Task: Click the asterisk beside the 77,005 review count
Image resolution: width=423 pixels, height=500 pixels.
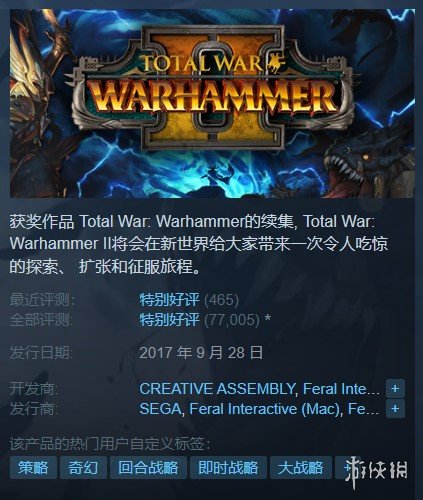Action: click(267, 320)
